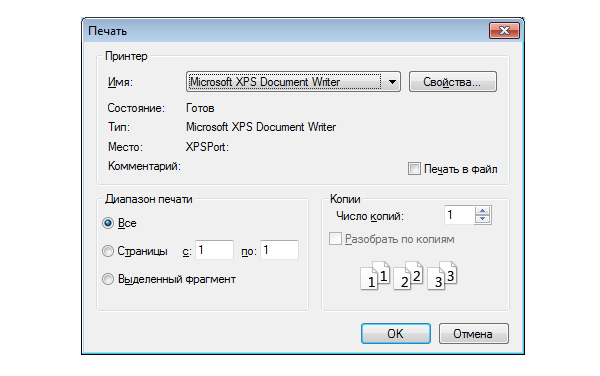Screen dimensions: 600x376
Task: Click the starting page 'с:' field
Action: pos(214,250)
